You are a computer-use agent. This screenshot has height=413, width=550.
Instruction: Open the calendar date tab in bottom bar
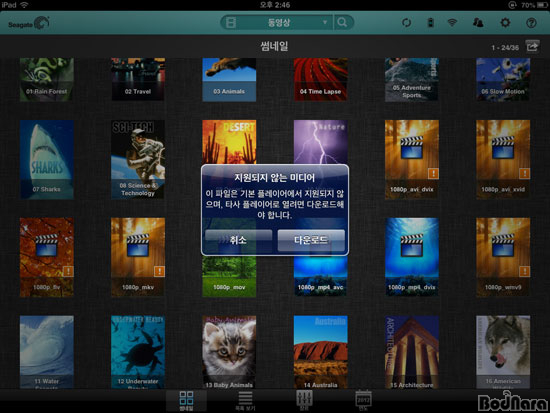[363, 400]
